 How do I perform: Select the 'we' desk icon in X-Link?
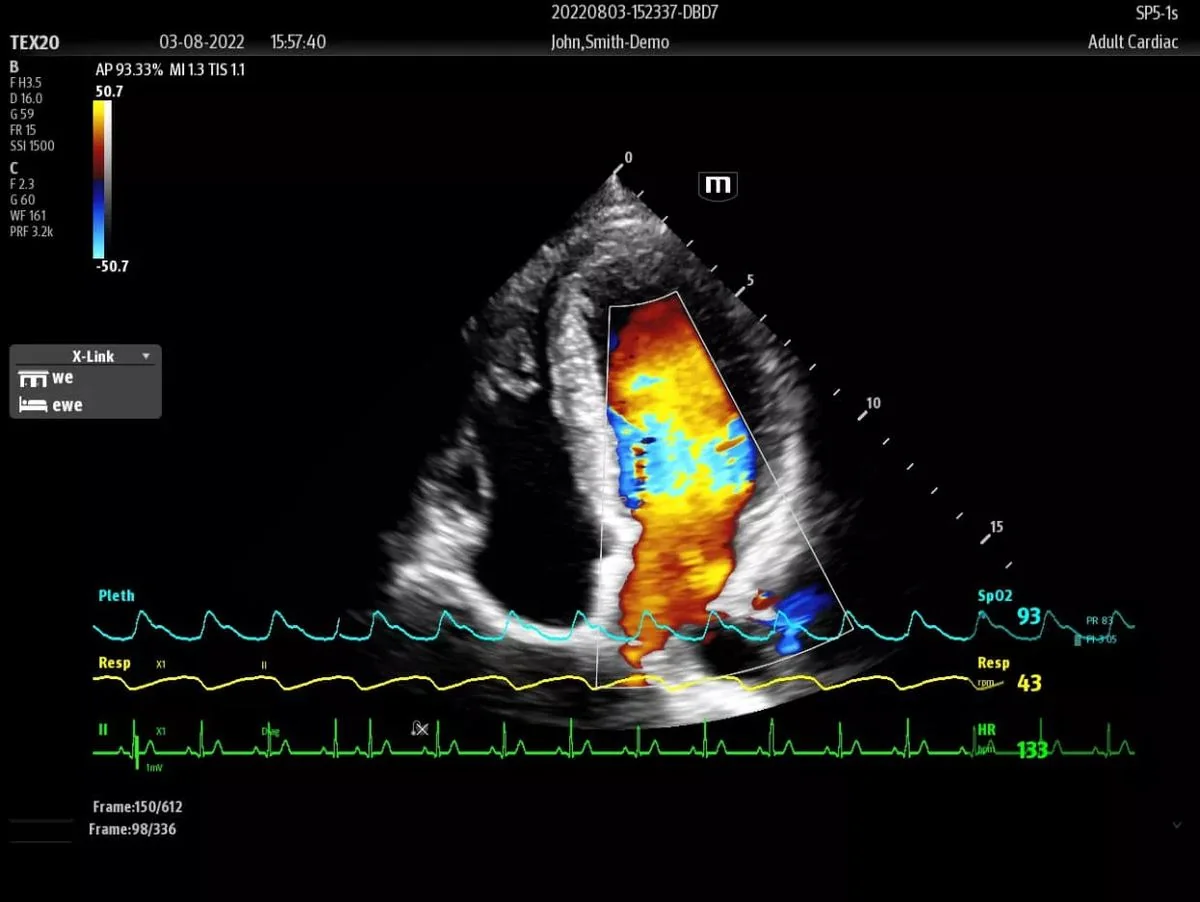click(x=34, y=379)
